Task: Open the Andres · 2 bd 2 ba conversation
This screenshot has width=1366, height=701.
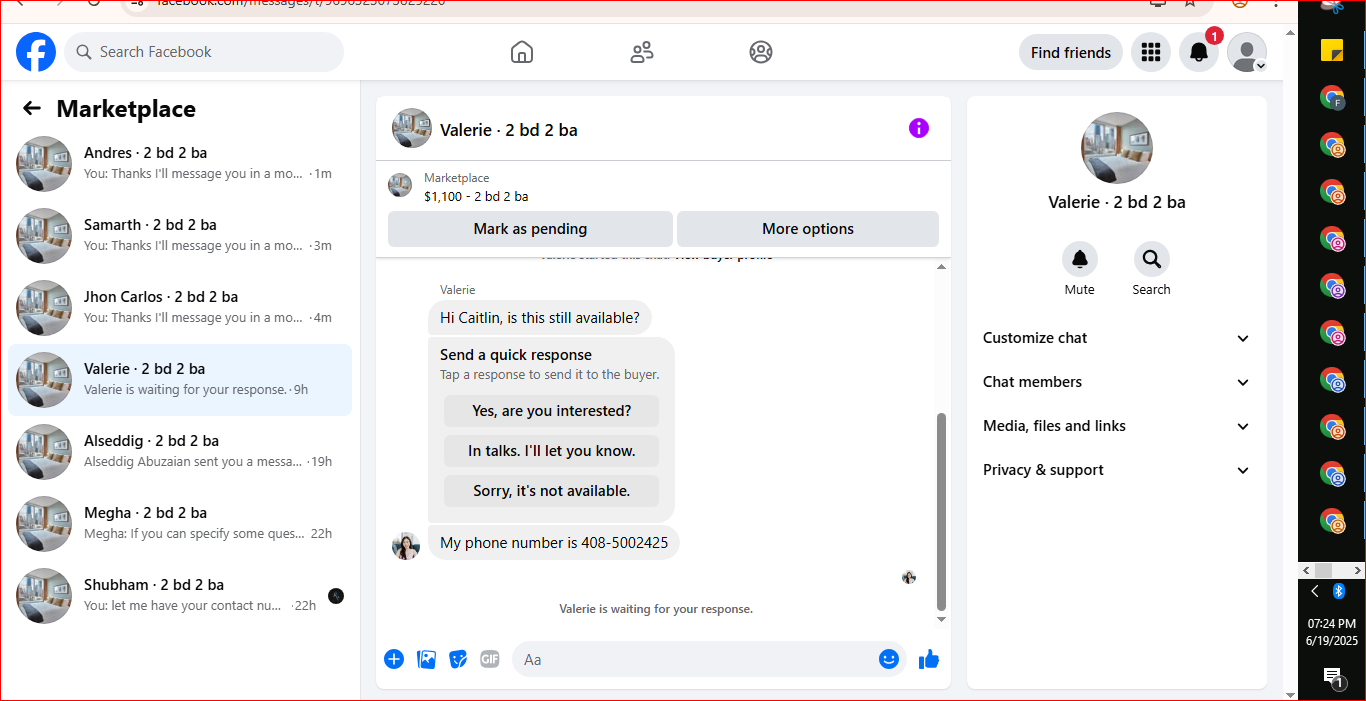Action: pos(180,164)
